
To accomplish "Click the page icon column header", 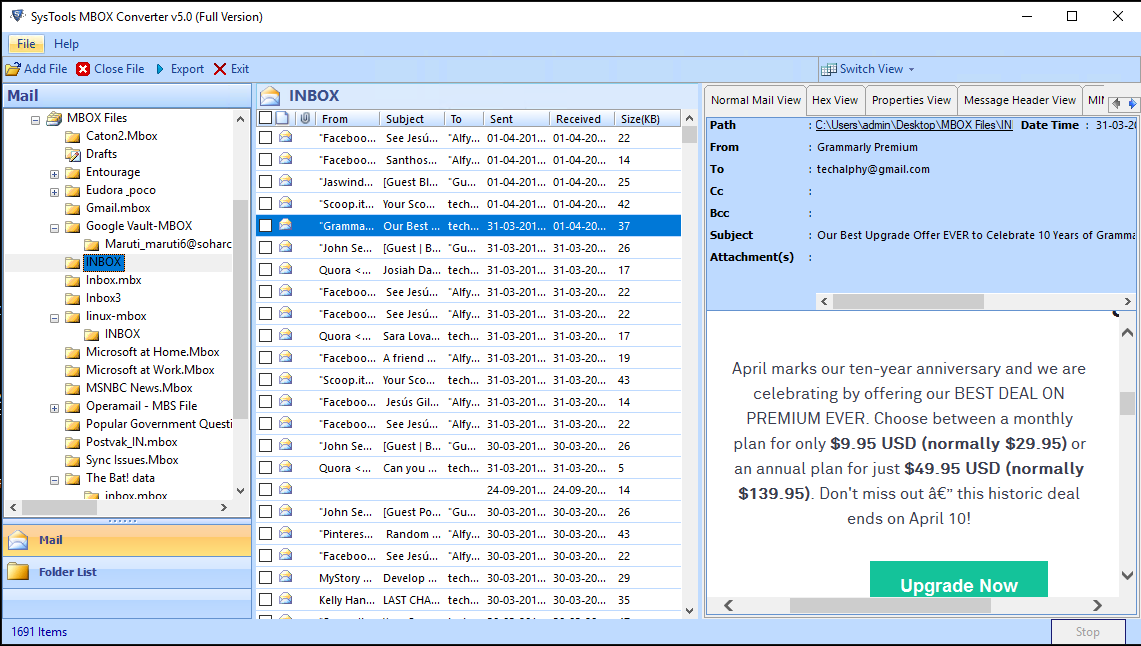I will click(282, 118).
